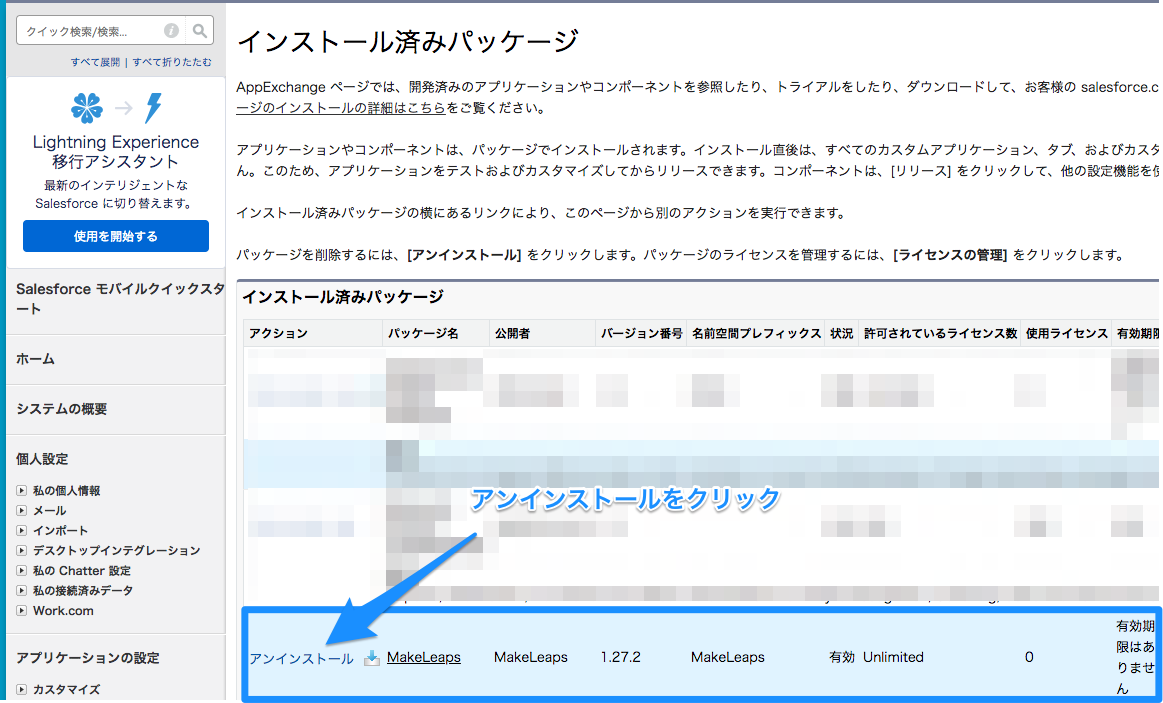1163x703 pixels.
Task: Click 個人設定 section heading
Action: click(x=42, y=459)
